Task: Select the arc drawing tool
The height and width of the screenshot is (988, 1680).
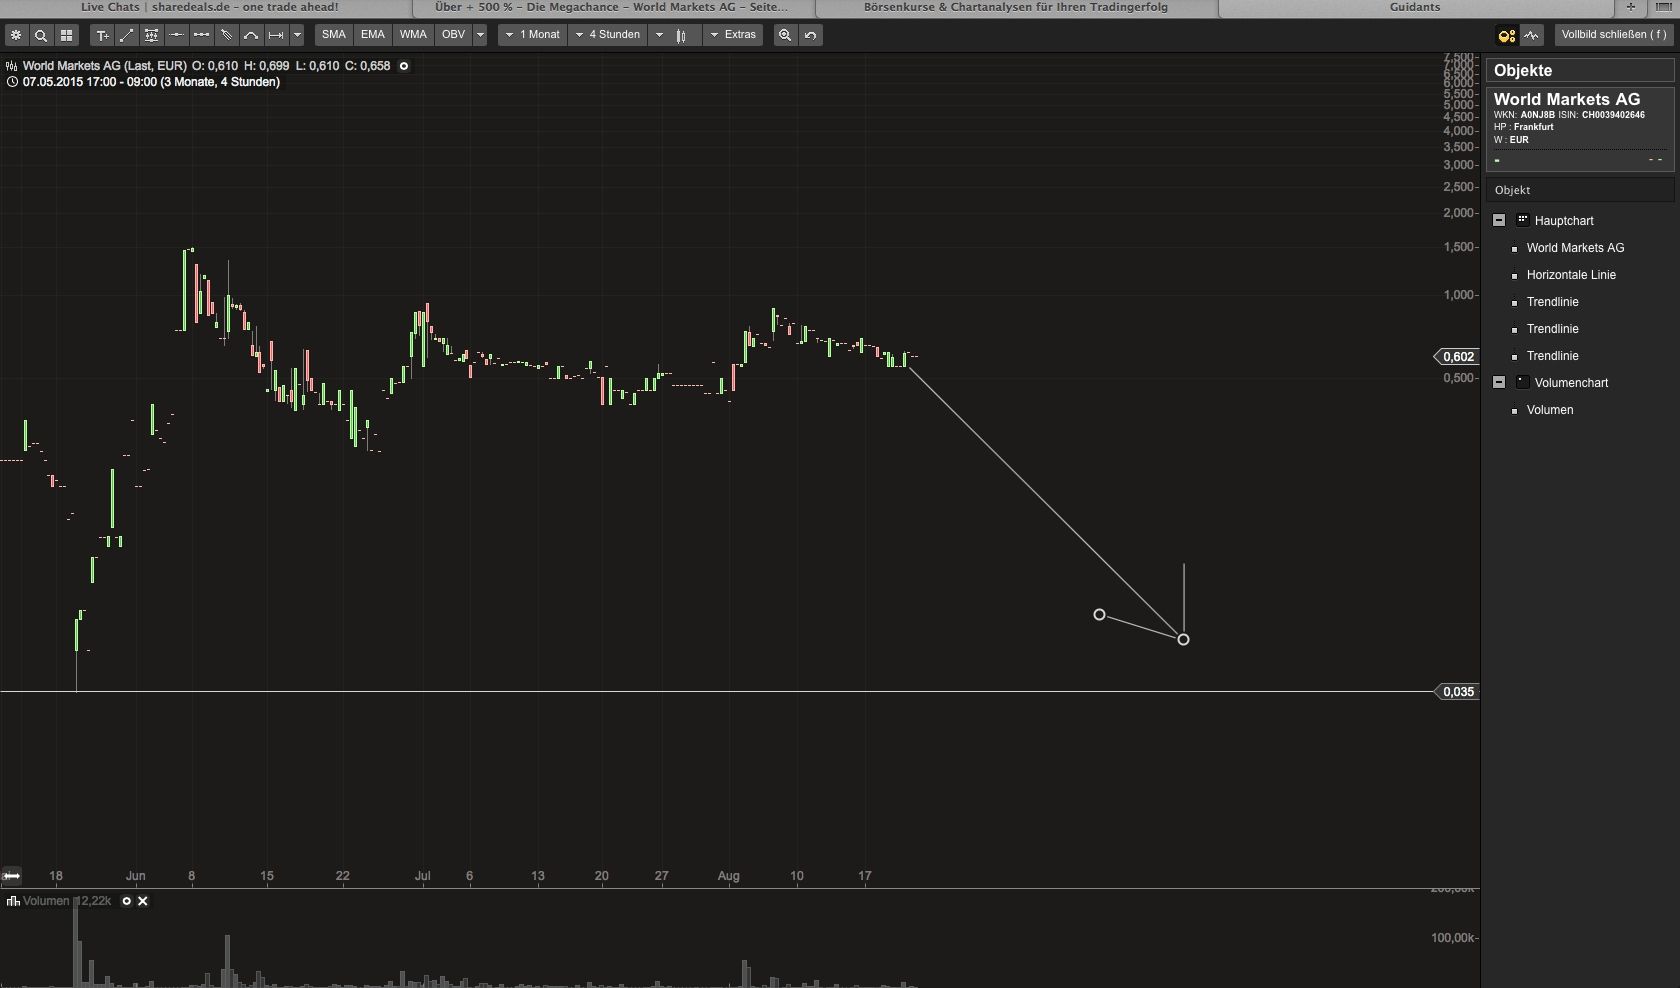Action: (251, 35)
